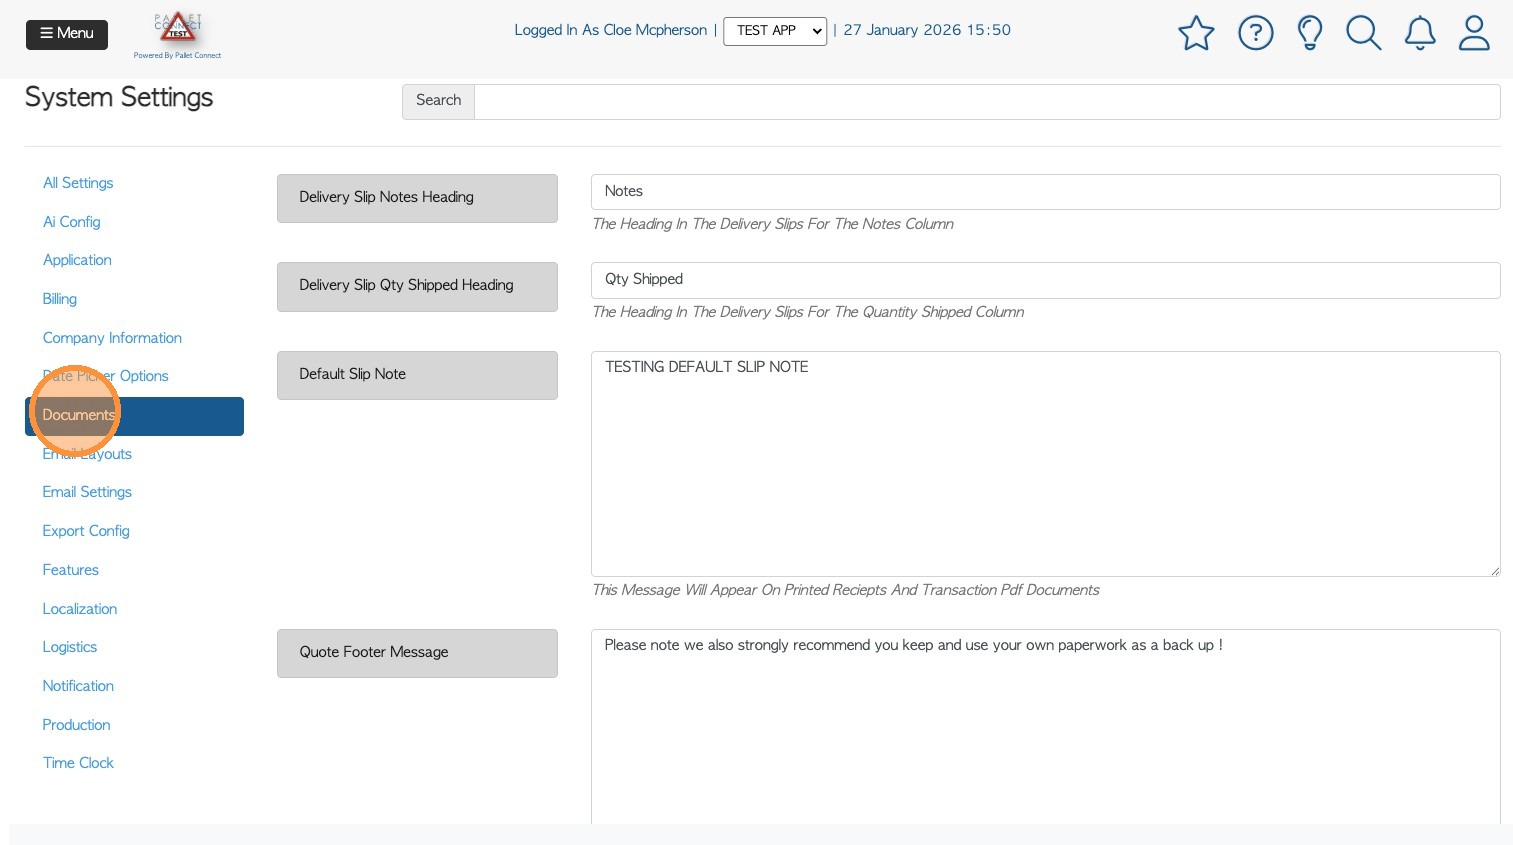Screen dimensions: 1513x845
Task: Open the Time Clock settings section
Action: pos(78,763)
